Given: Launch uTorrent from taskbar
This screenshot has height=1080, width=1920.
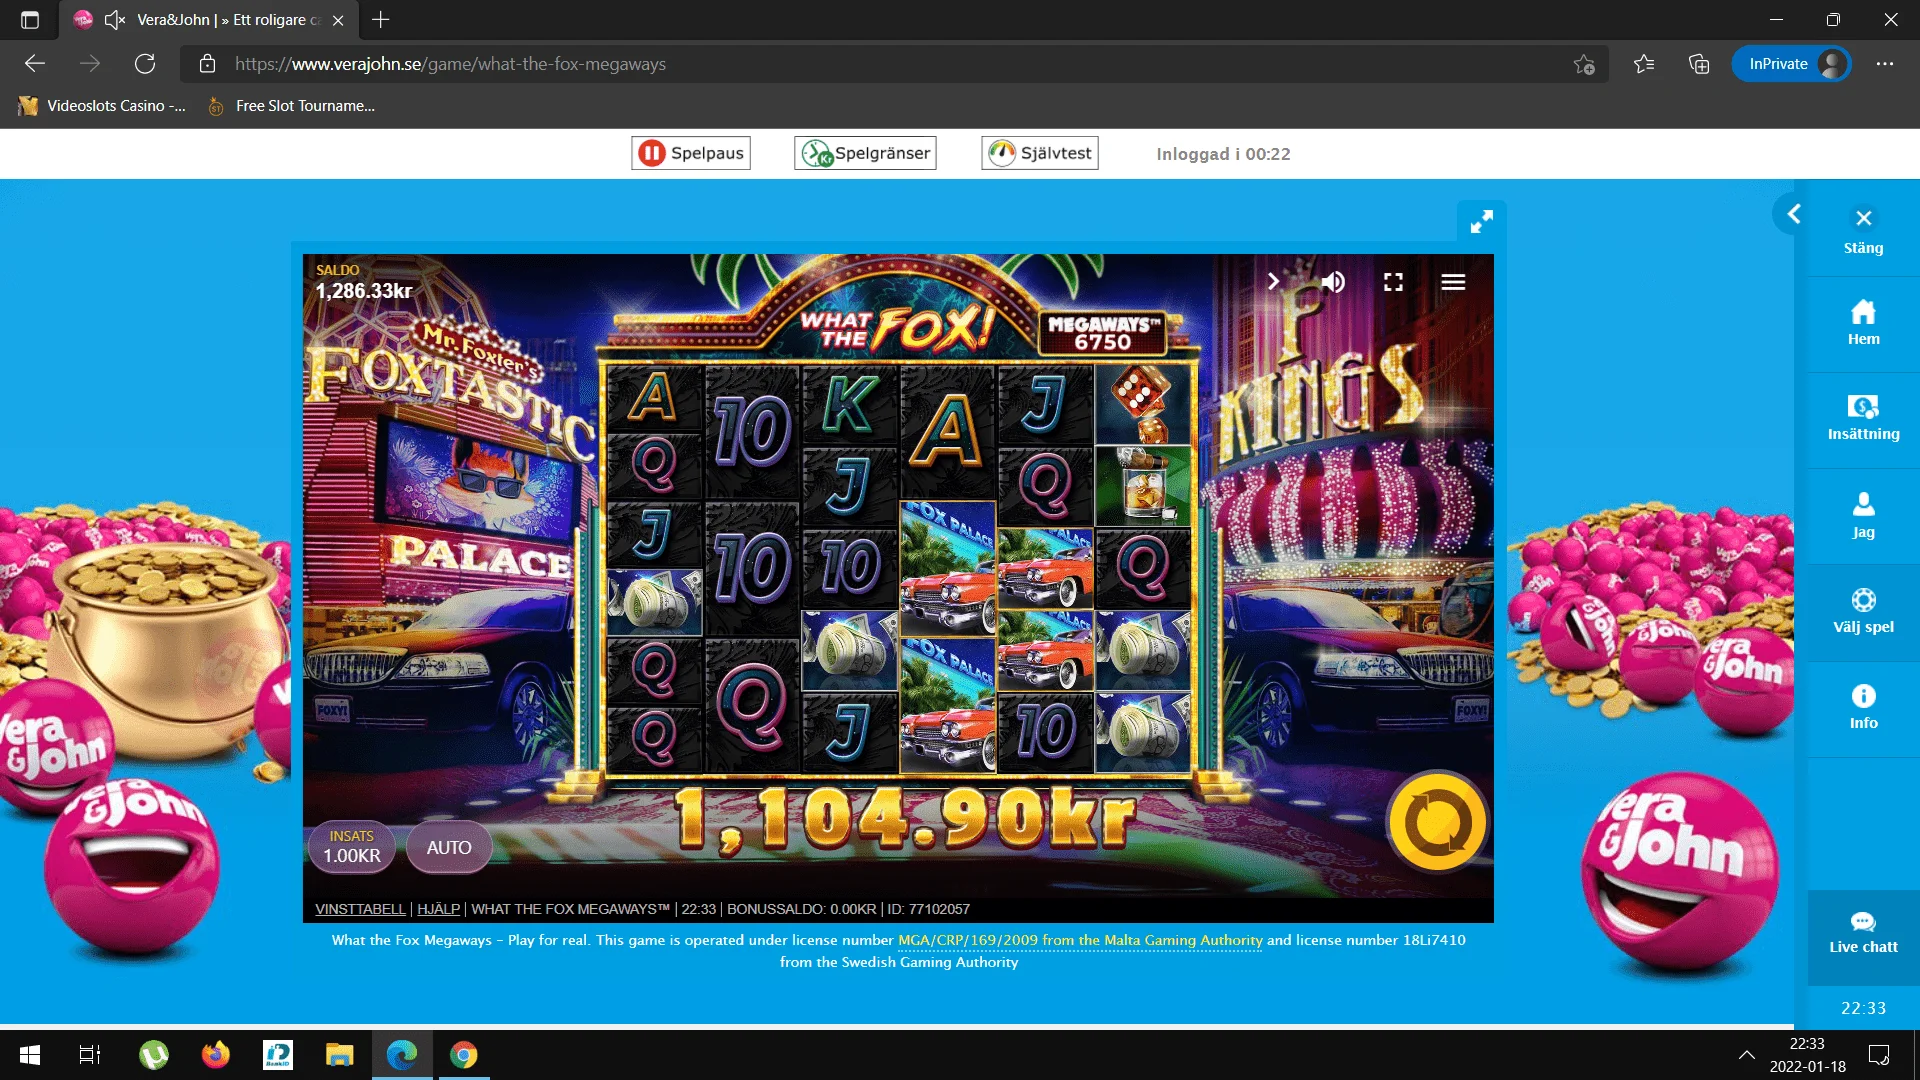Looking at the screenshot, I should (154, 1055).
